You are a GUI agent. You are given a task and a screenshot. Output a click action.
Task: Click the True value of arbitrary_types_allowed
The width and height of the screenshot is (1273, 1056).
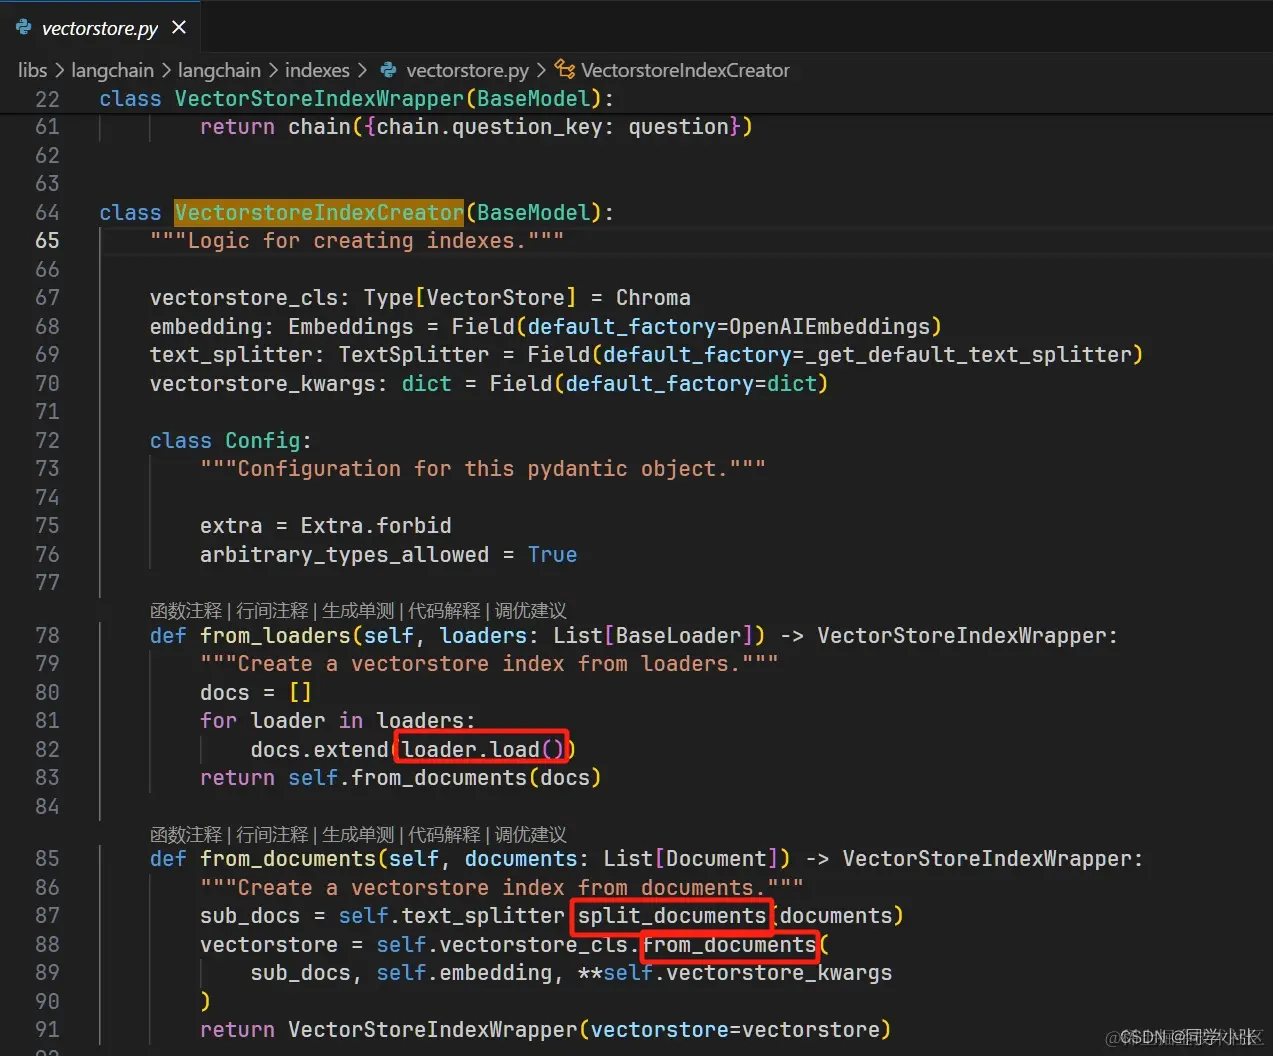[552, 555]
